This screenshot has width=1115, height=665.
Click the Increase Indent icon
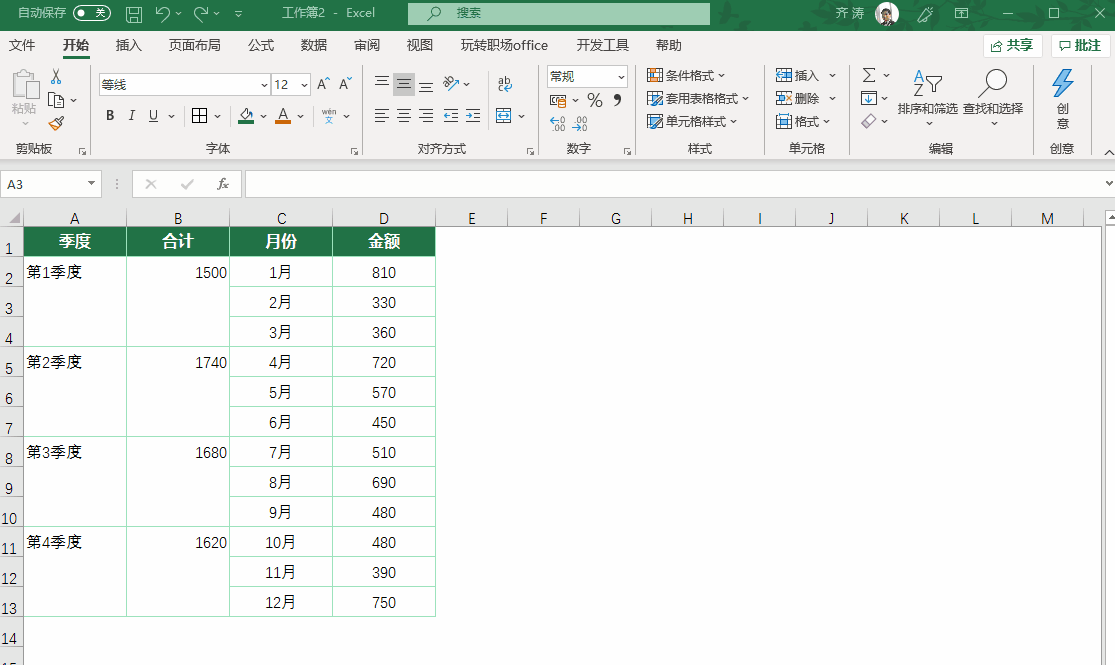tap(473, 116)
